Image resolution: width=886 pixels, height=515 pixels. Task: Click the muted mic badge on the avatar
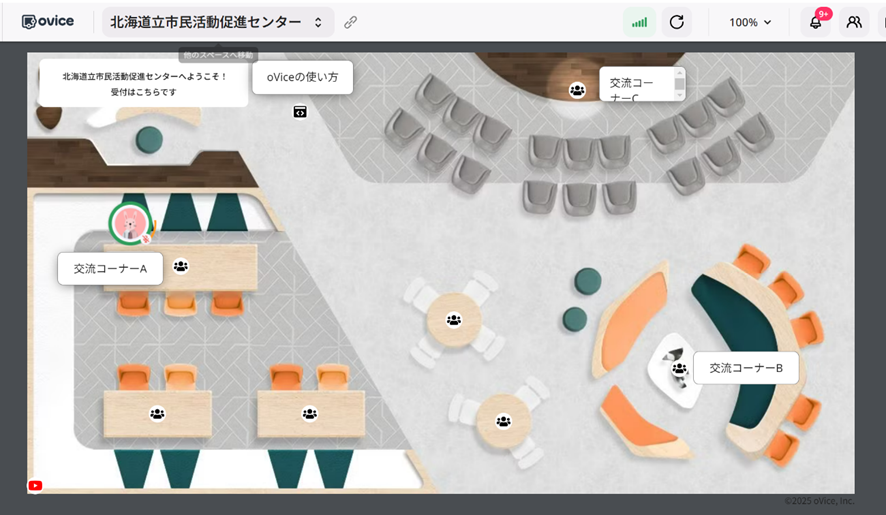[146, 239]
